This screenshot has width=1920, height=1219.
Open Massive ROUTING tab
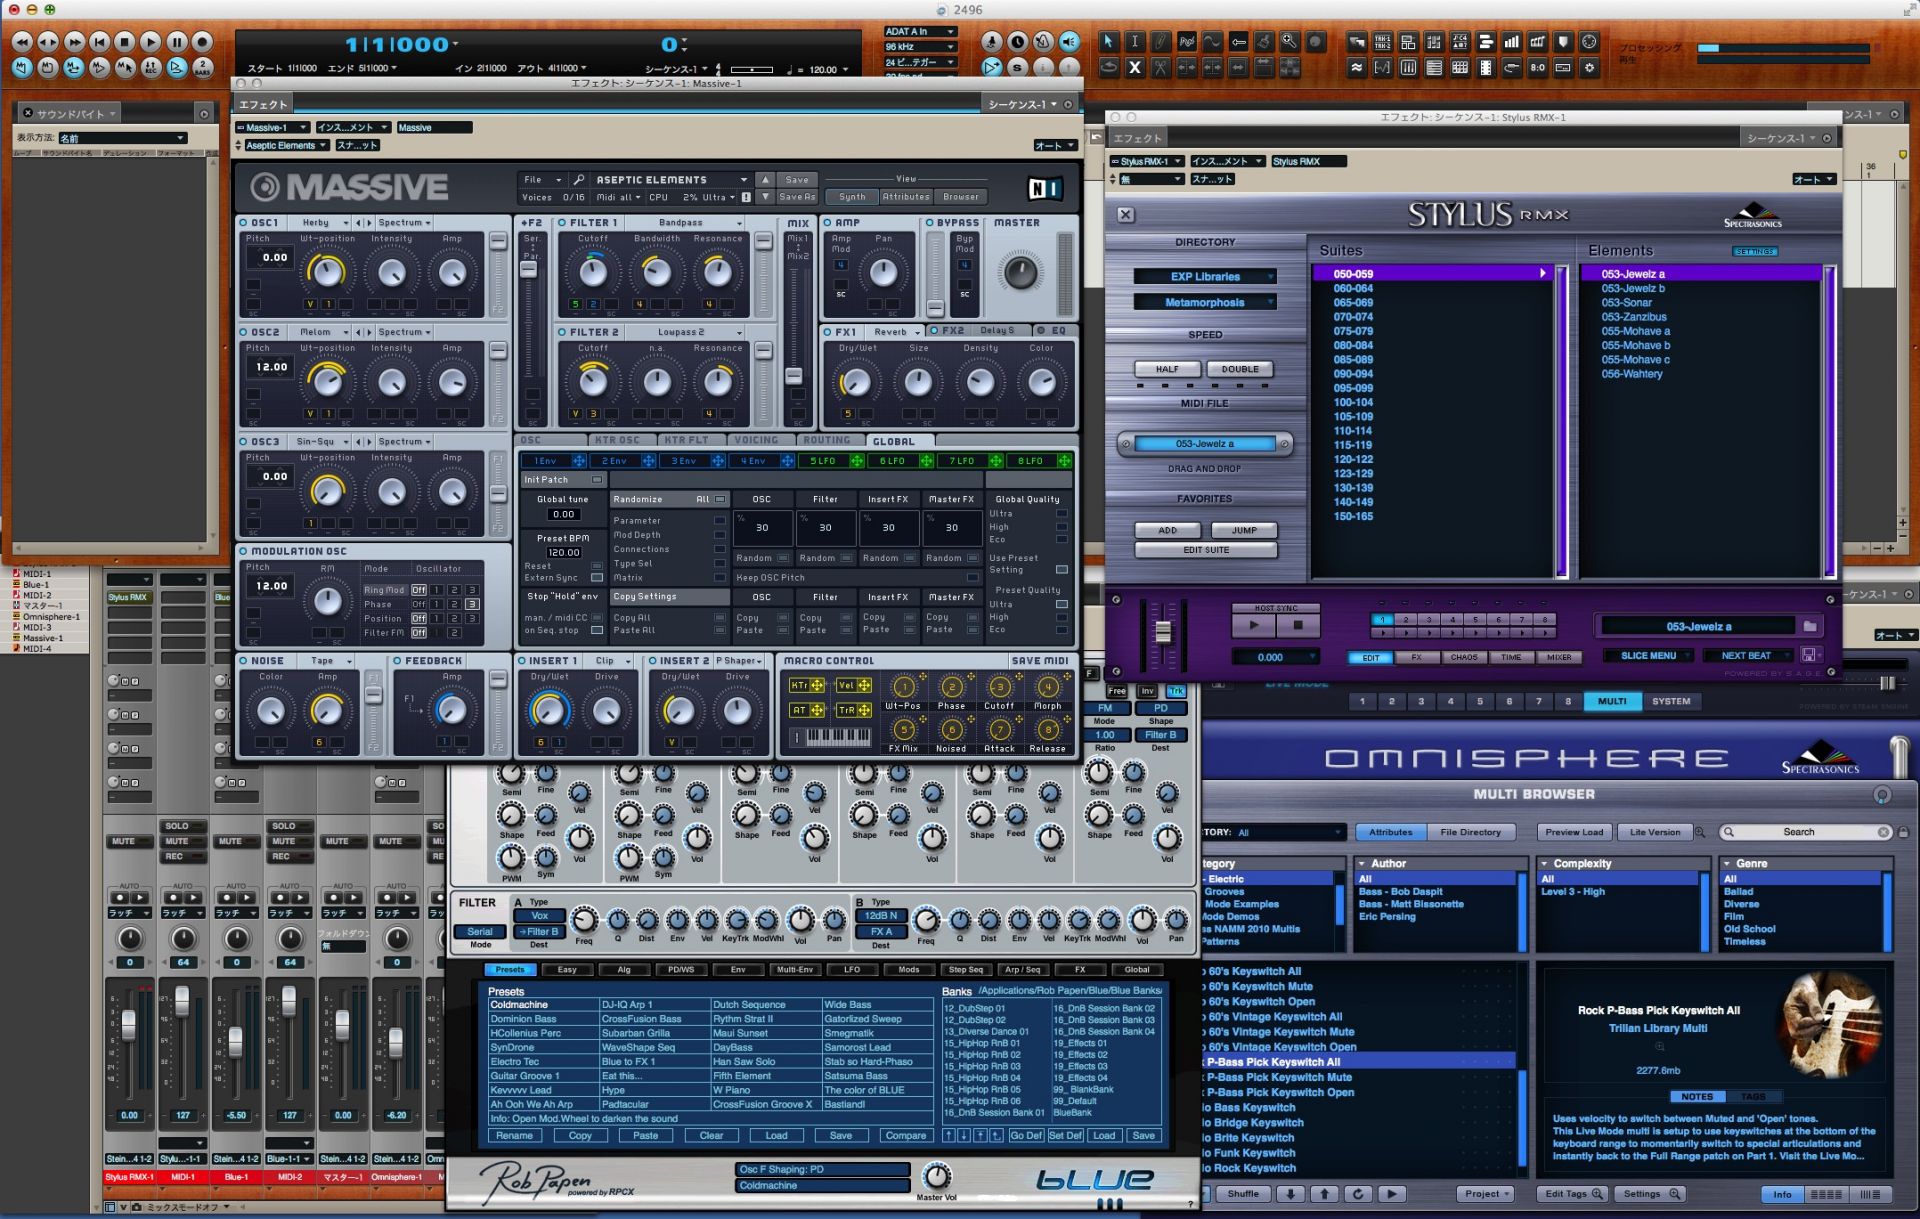pos(827,441)
